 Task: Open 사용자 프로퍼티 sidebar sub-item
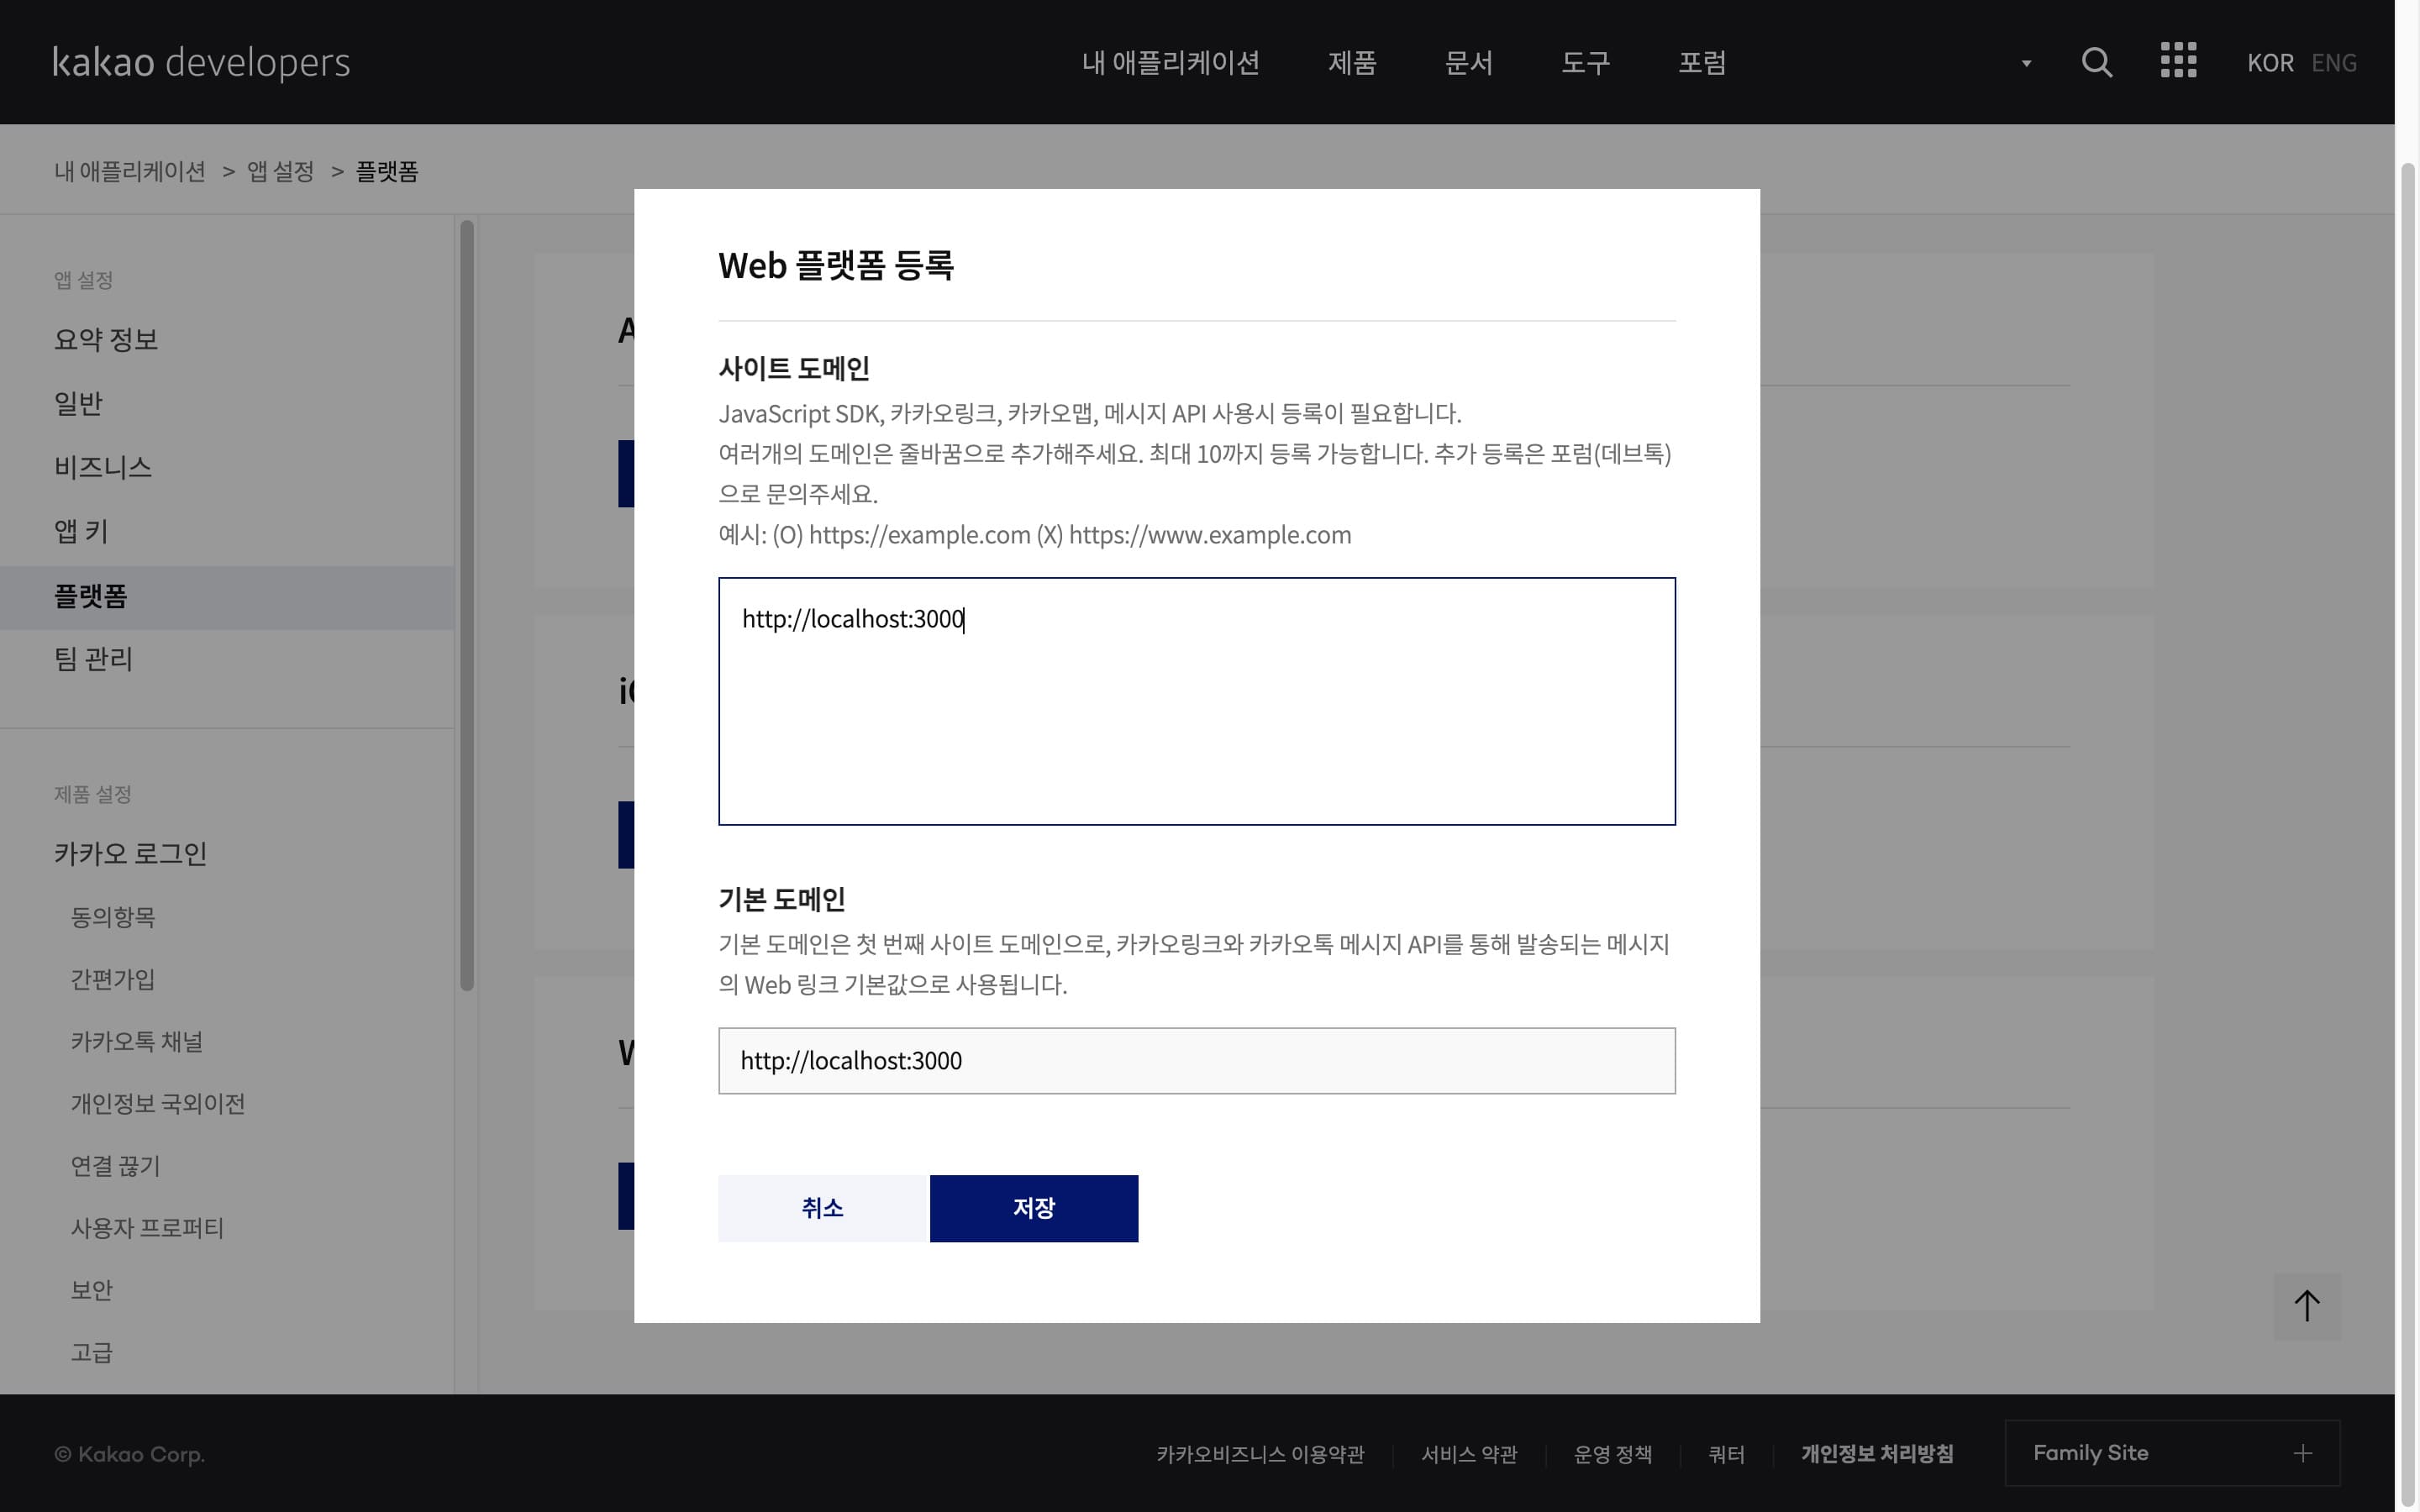pyautogui.click(x=147, y=1228)
